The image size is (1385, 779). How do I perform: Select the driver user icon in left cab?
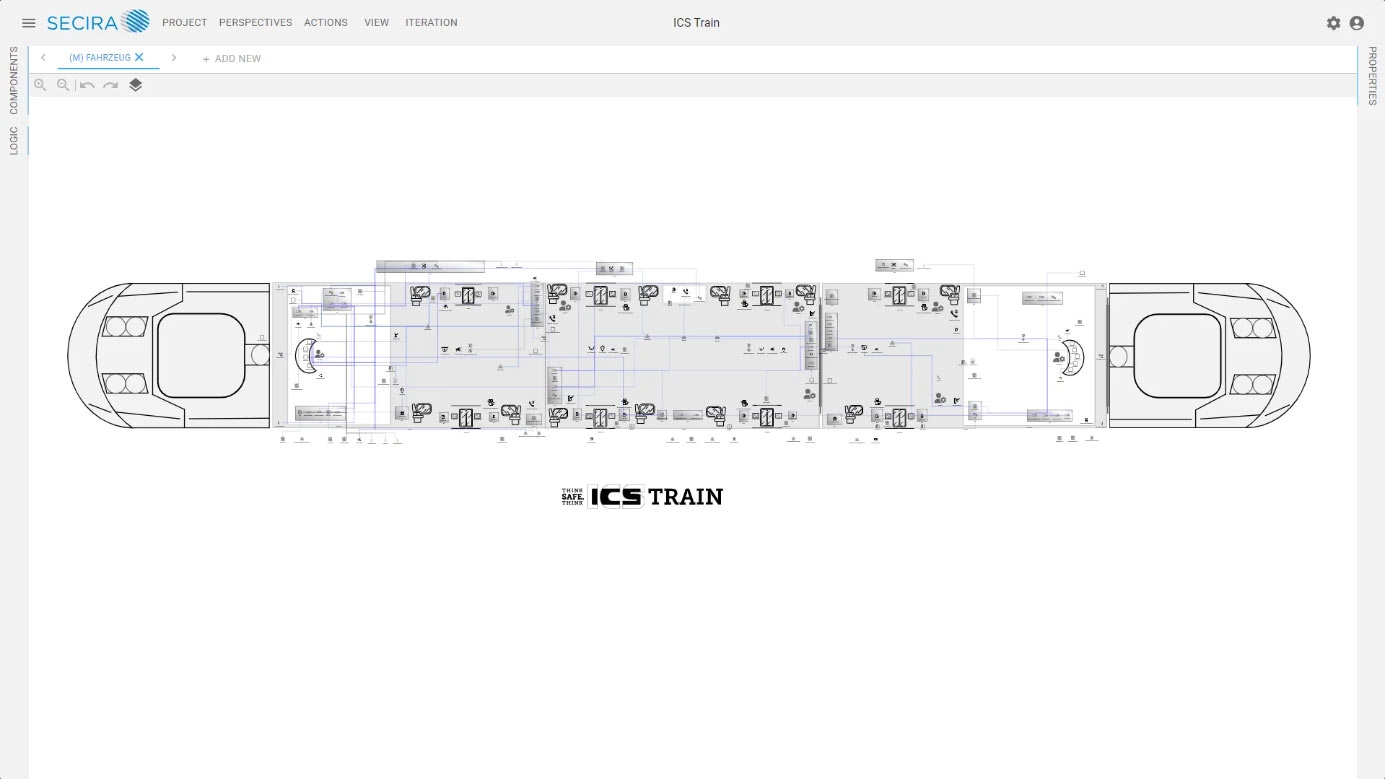[x=319, y=354]
